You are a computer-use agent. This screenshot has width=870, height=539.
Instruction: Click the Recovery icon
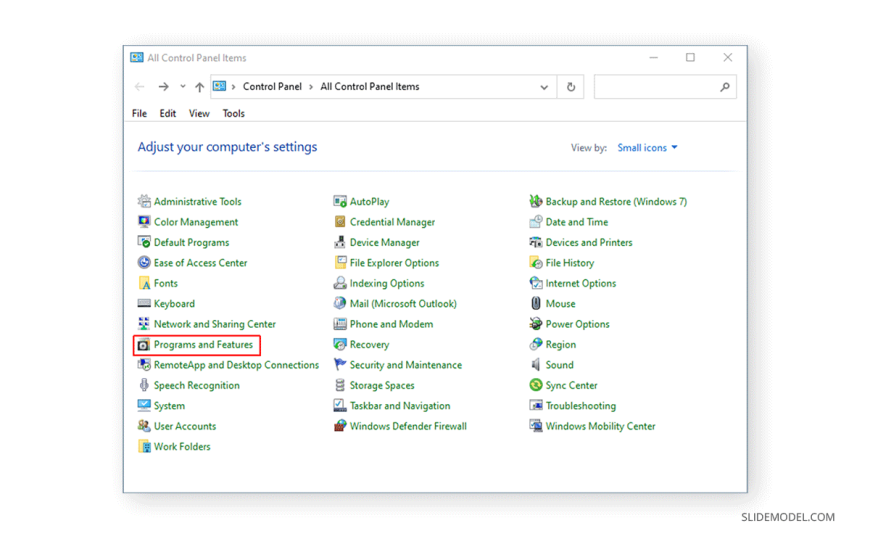point(340,344)
